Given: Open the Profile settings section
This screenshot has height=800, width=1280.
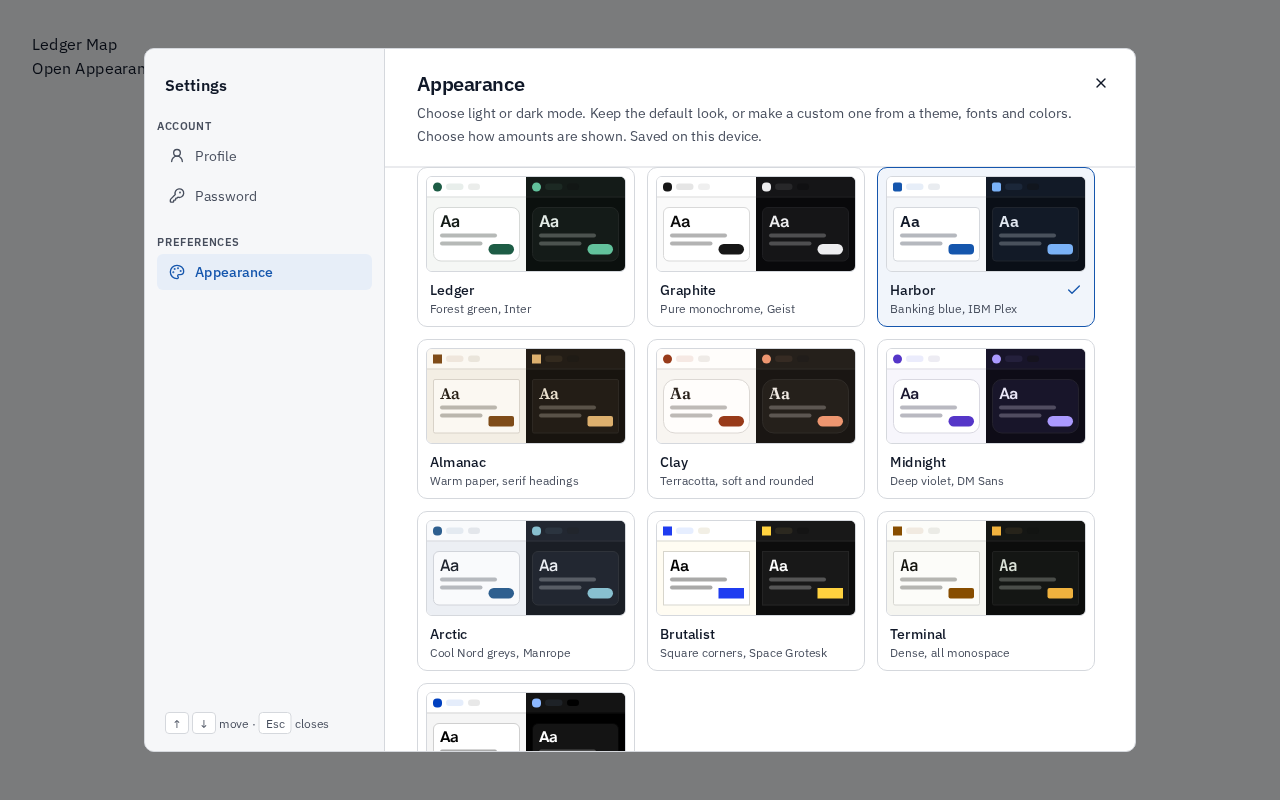Looking at the screenshot, I should click(x=264, y=156).
